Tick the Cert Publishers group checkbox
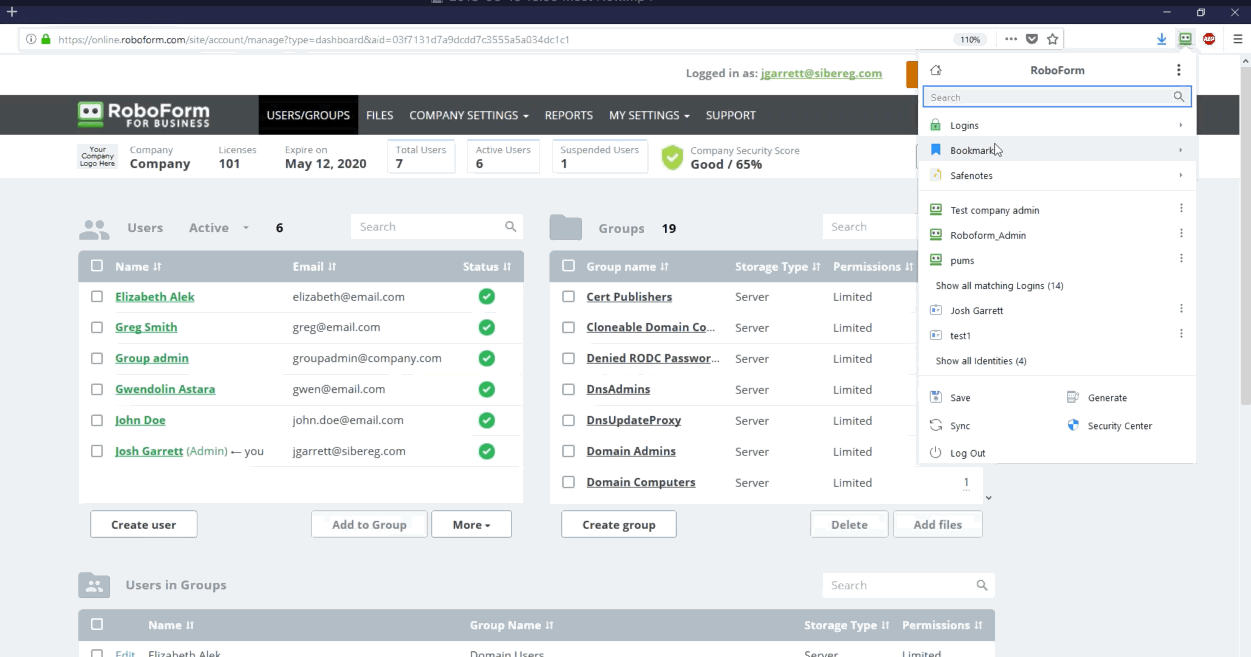This screenshot has width=1251, height=657. coord(568,297)
